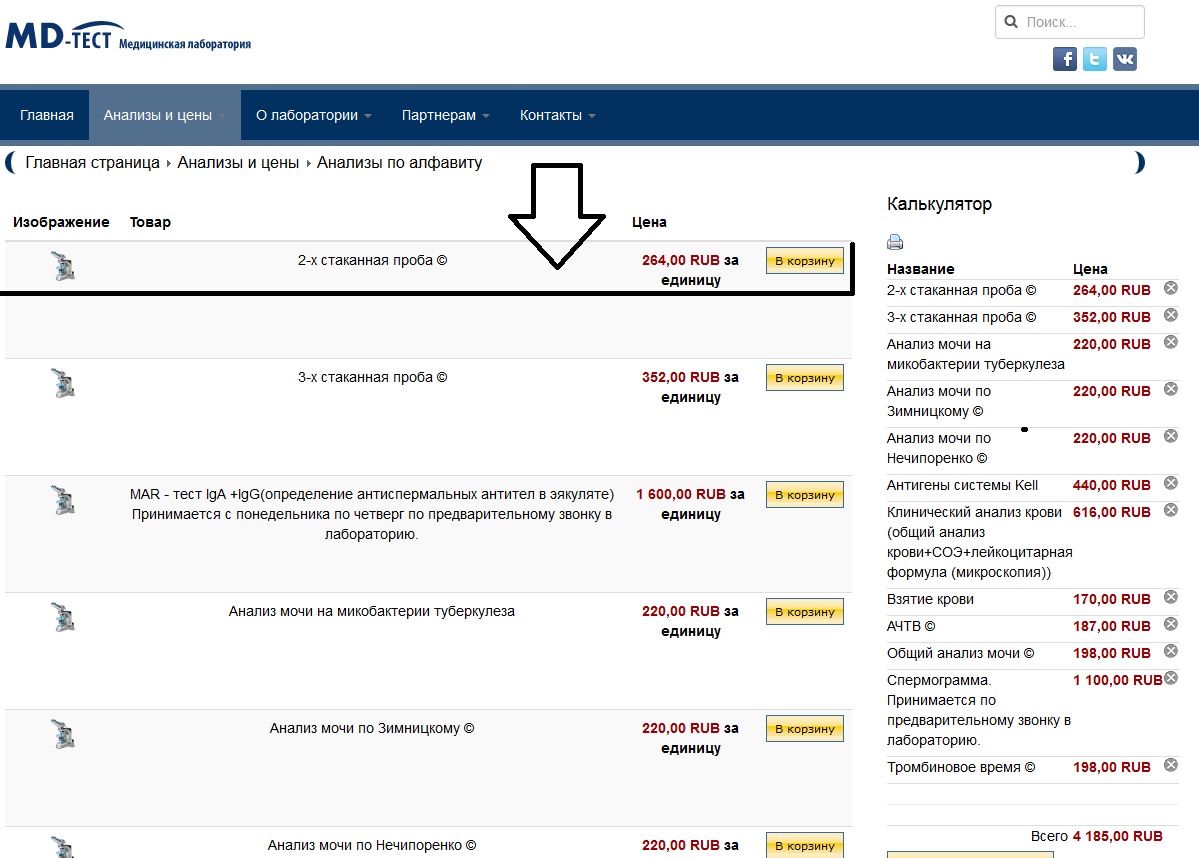Go to Главная in navigation bar
The height and width of the screenshot is (858, 1199).
pos(47,115)
